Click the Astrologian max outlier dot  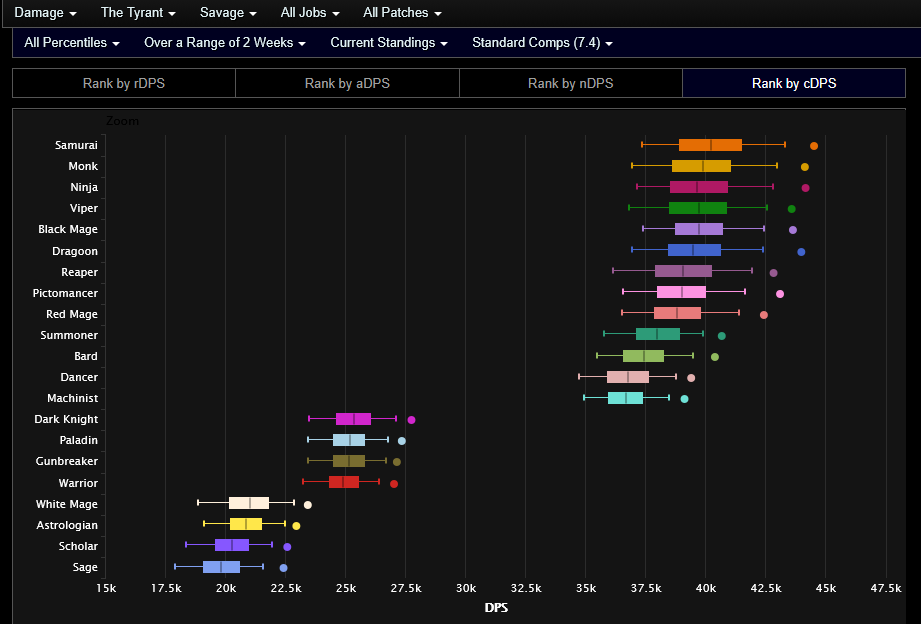click(x=296, y=526)
